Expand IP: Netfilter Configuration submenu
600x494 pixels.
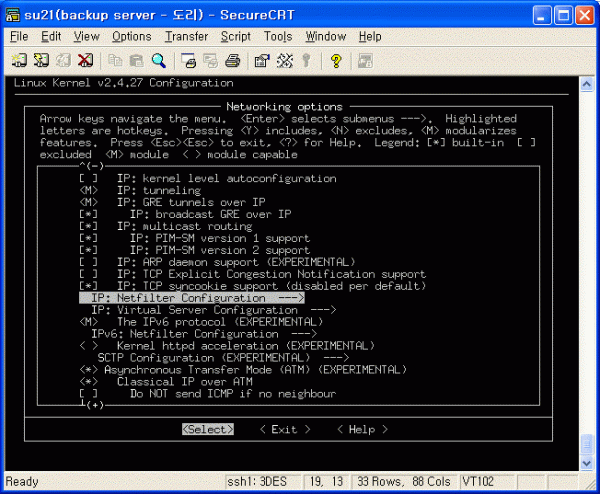192,298
